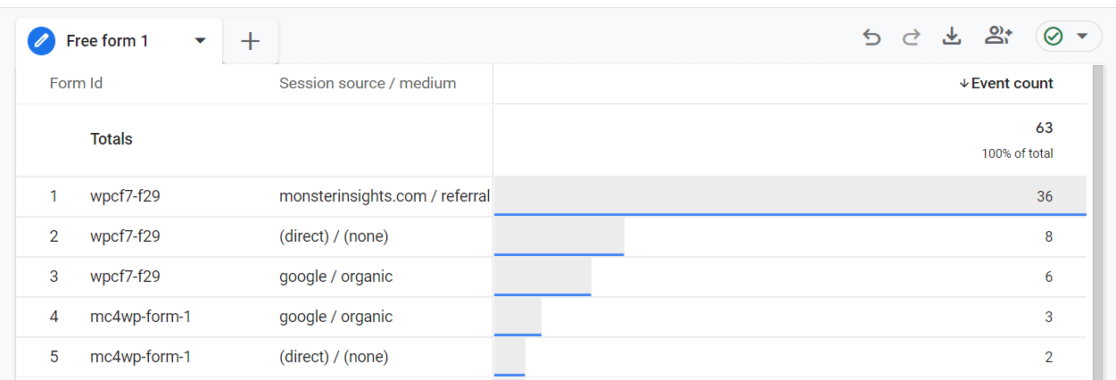Click the undo arrow icon
The height and width of the screenshot is (380, 1116).
[871, 37]
